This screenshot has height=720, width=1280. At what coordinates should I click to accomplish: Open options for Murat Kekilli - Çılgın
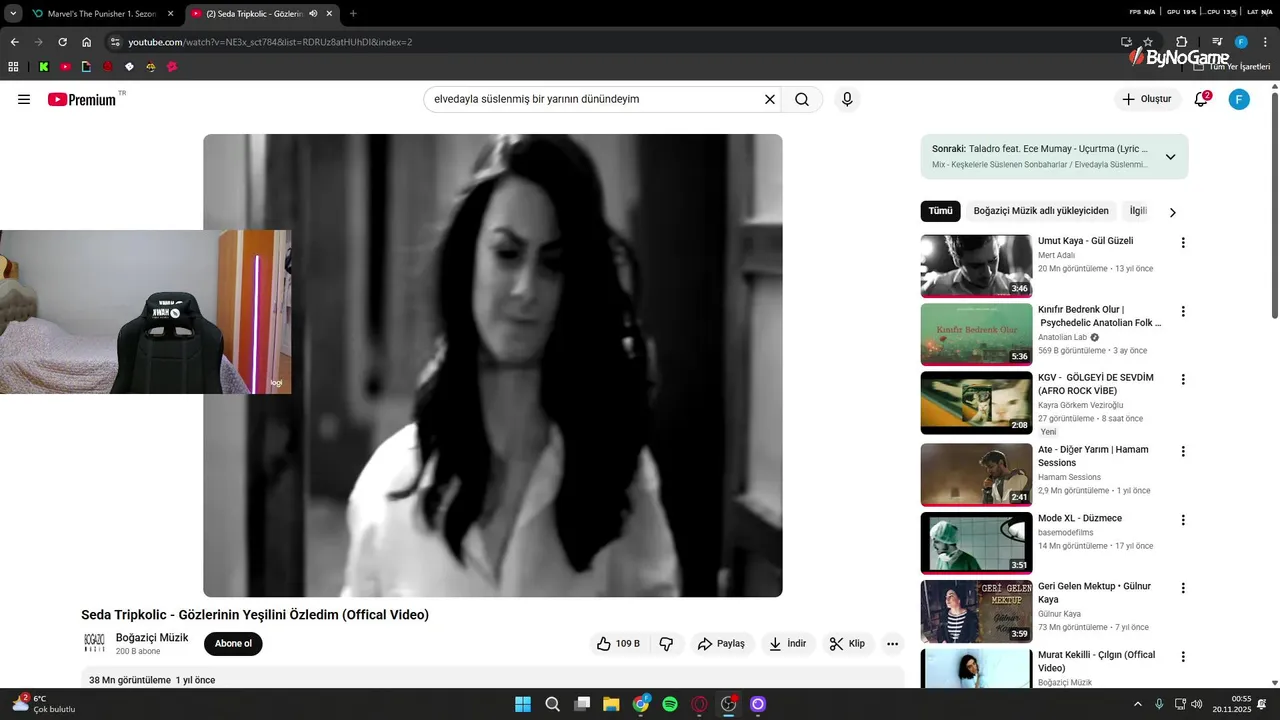pyautogui.click(x=1183, y=657)
